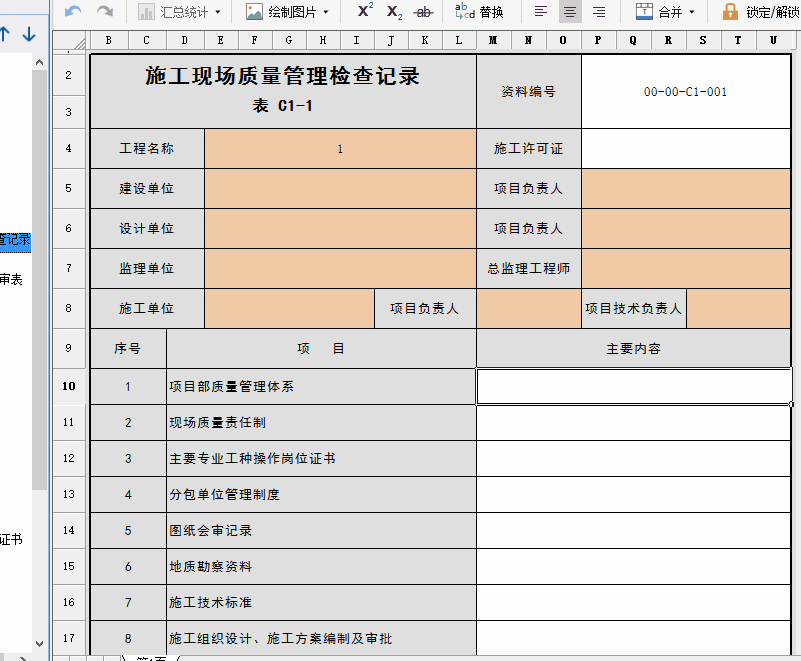
Task: Click the left panel scroll-down arrow
Action: (x=40, y=644)
